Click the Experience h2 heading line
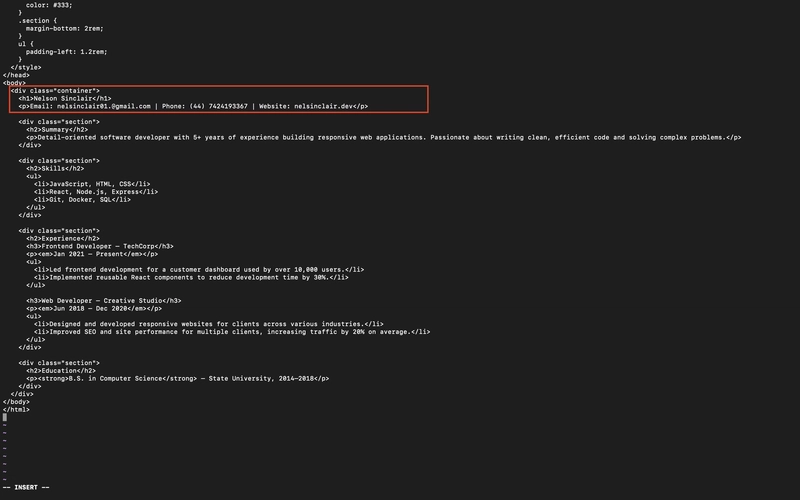 pyautogui.click(x=63, y=238)
